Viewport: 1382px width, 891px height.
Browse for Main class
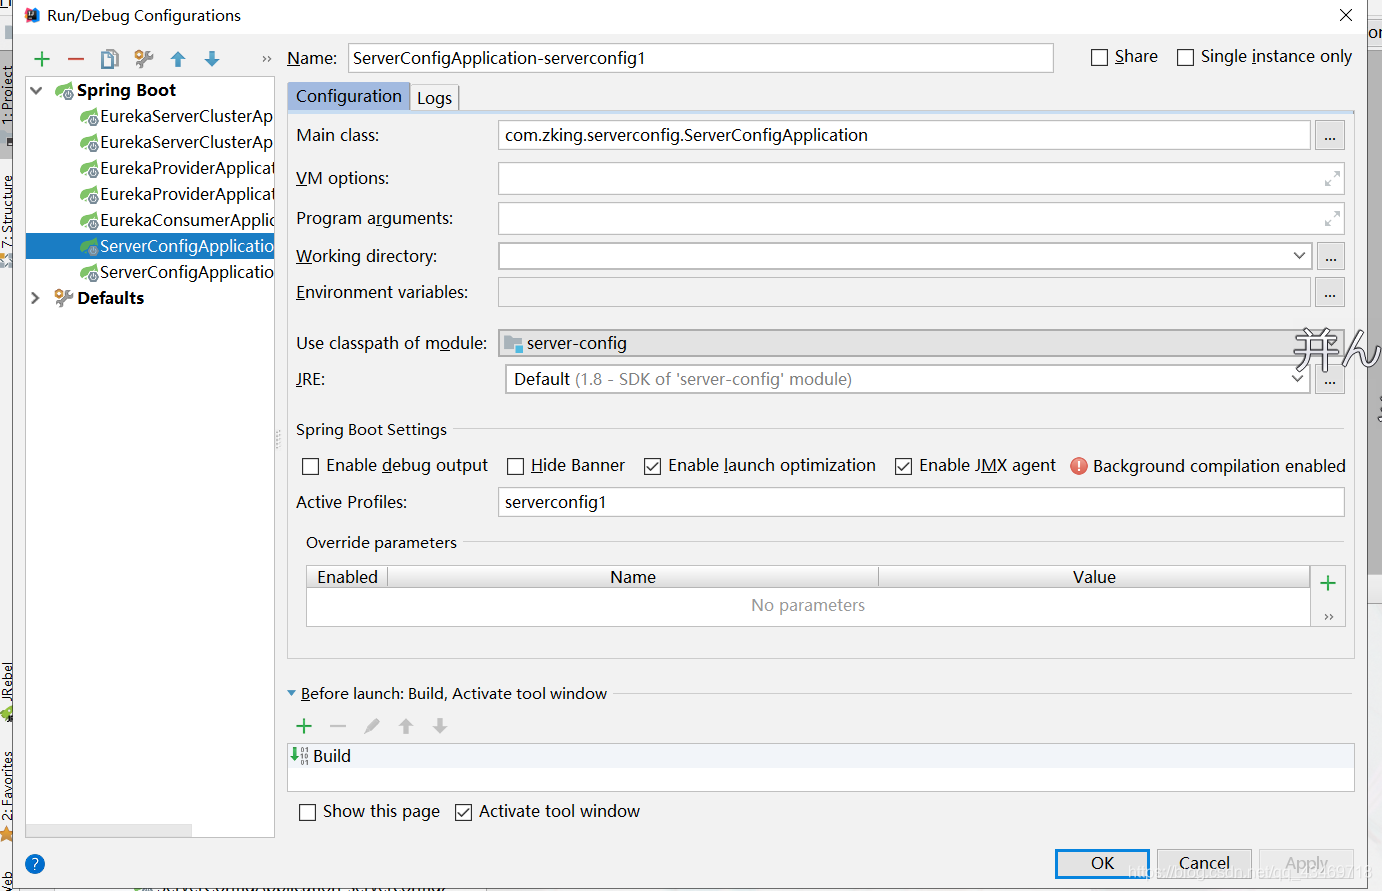click(x=1330, y=136)
